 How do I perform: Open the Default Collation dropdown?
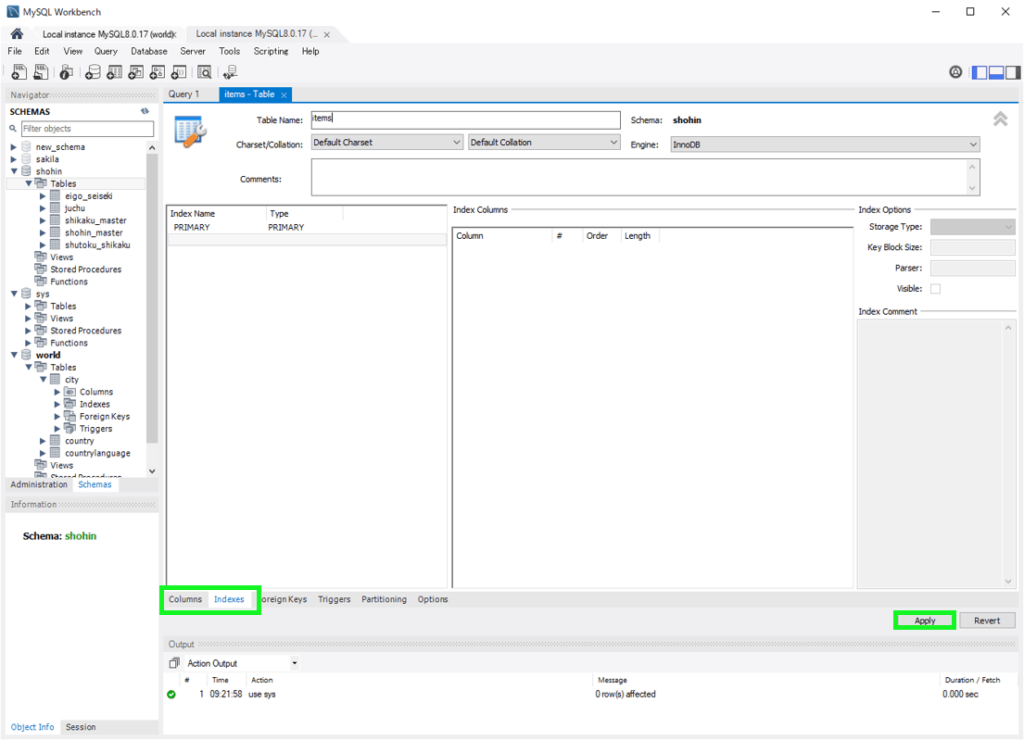pyautogui.click(x=544, y=142)
